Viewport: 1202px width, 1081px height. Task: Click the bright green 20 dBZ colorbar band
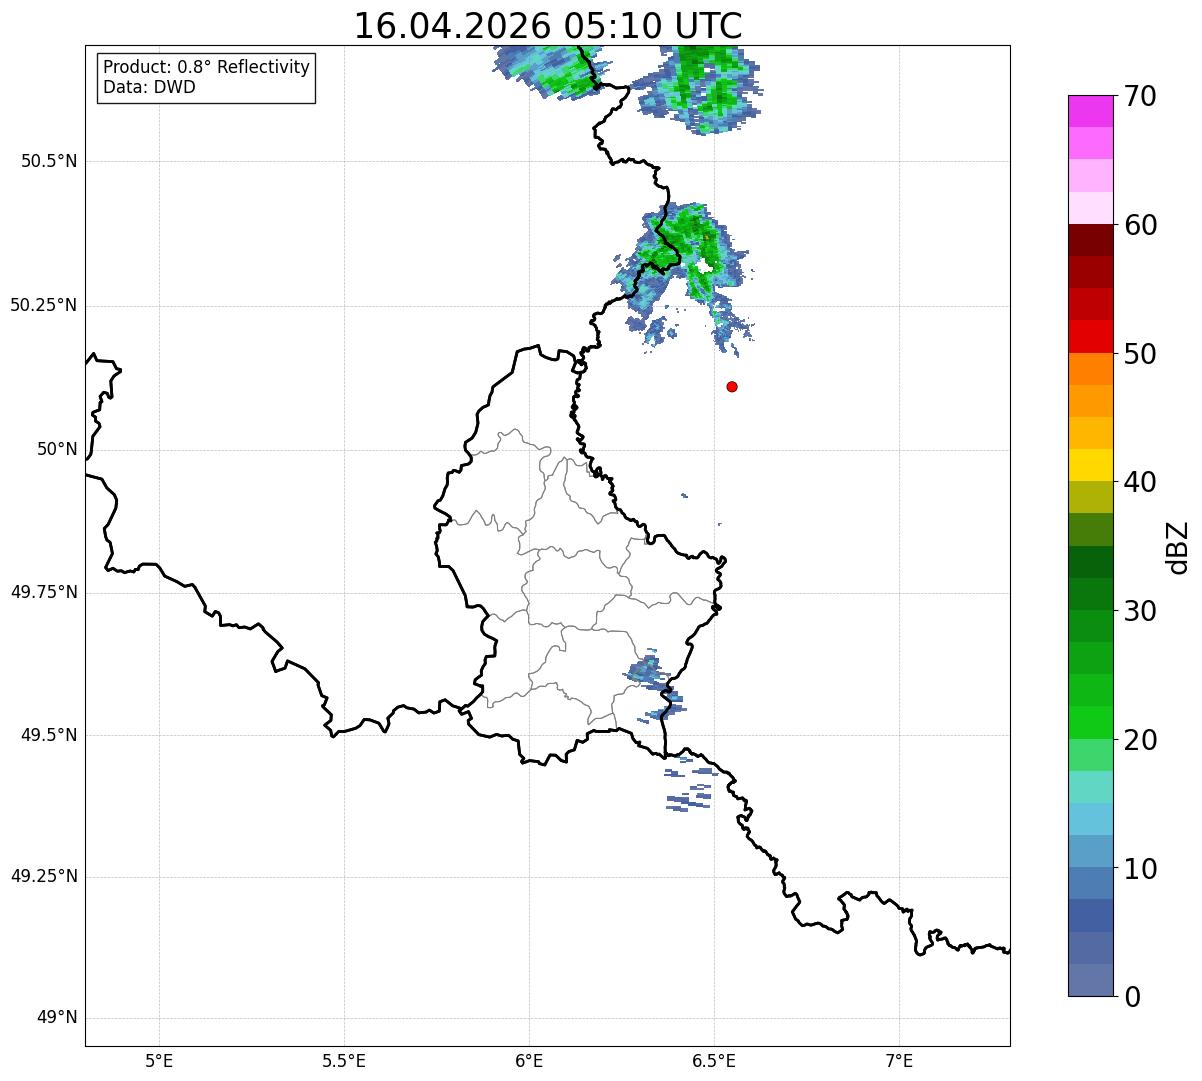tap(1084, 723)
